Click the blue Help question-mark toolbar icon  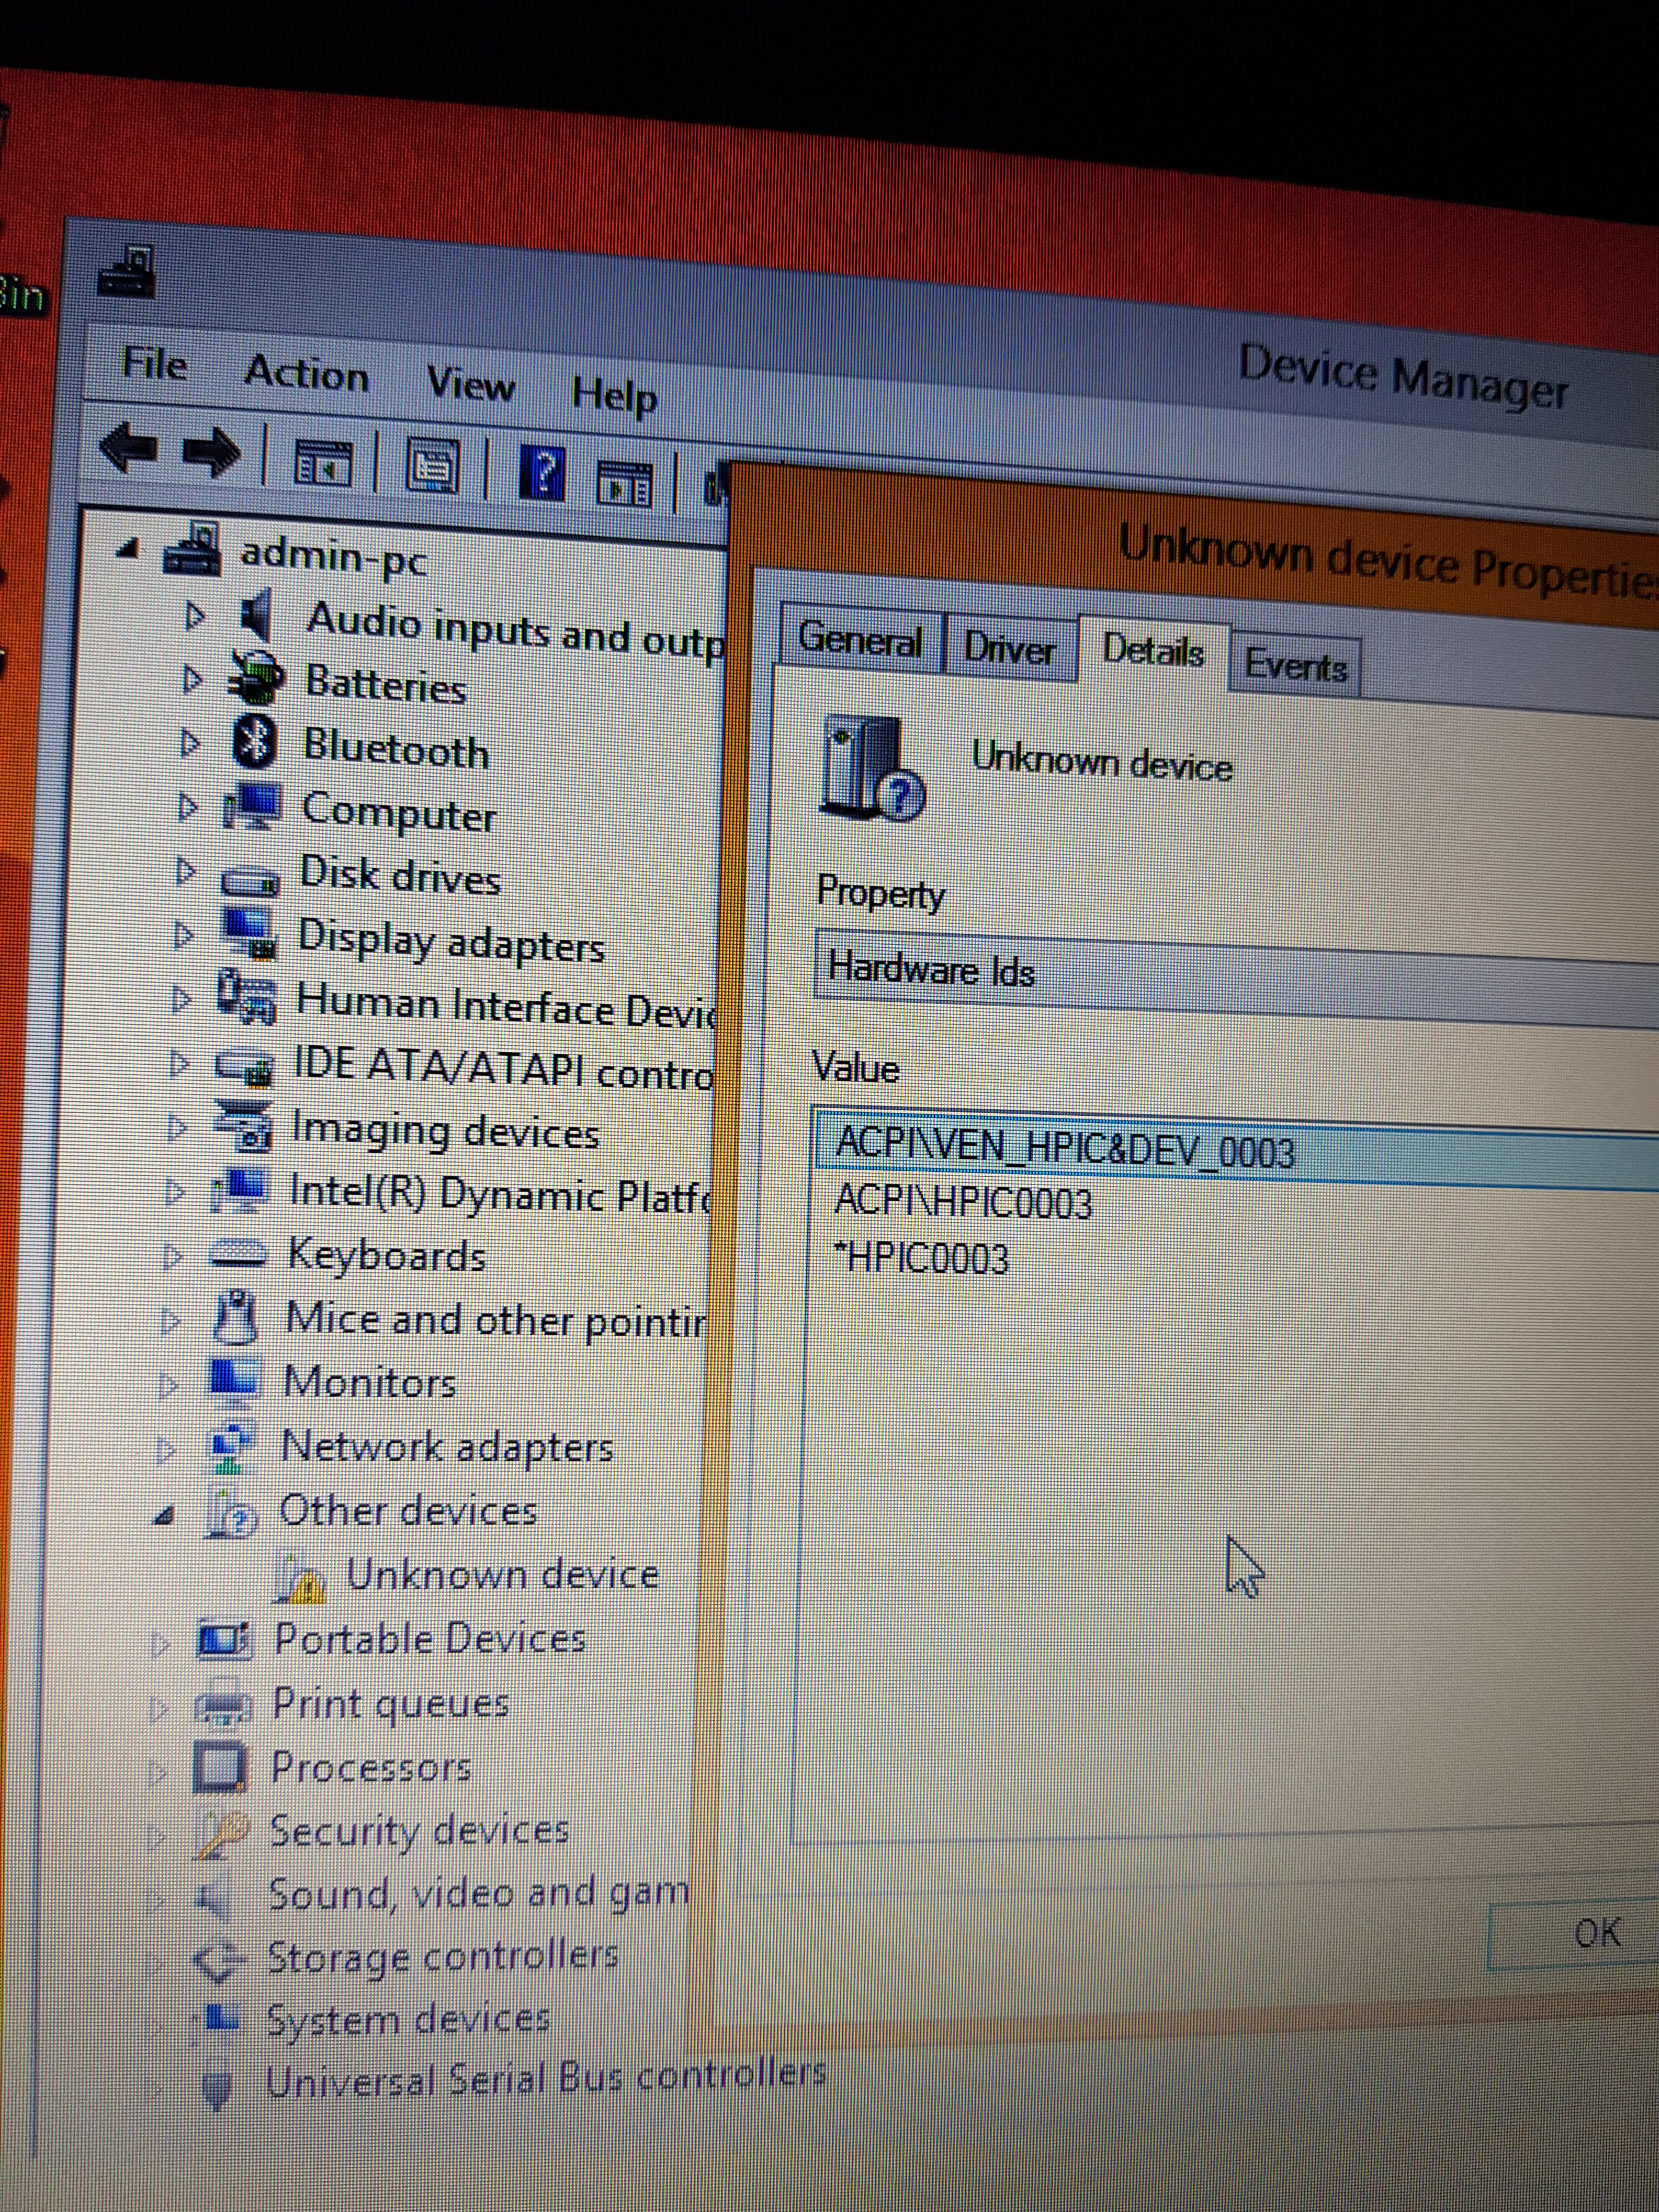[543, 472]
